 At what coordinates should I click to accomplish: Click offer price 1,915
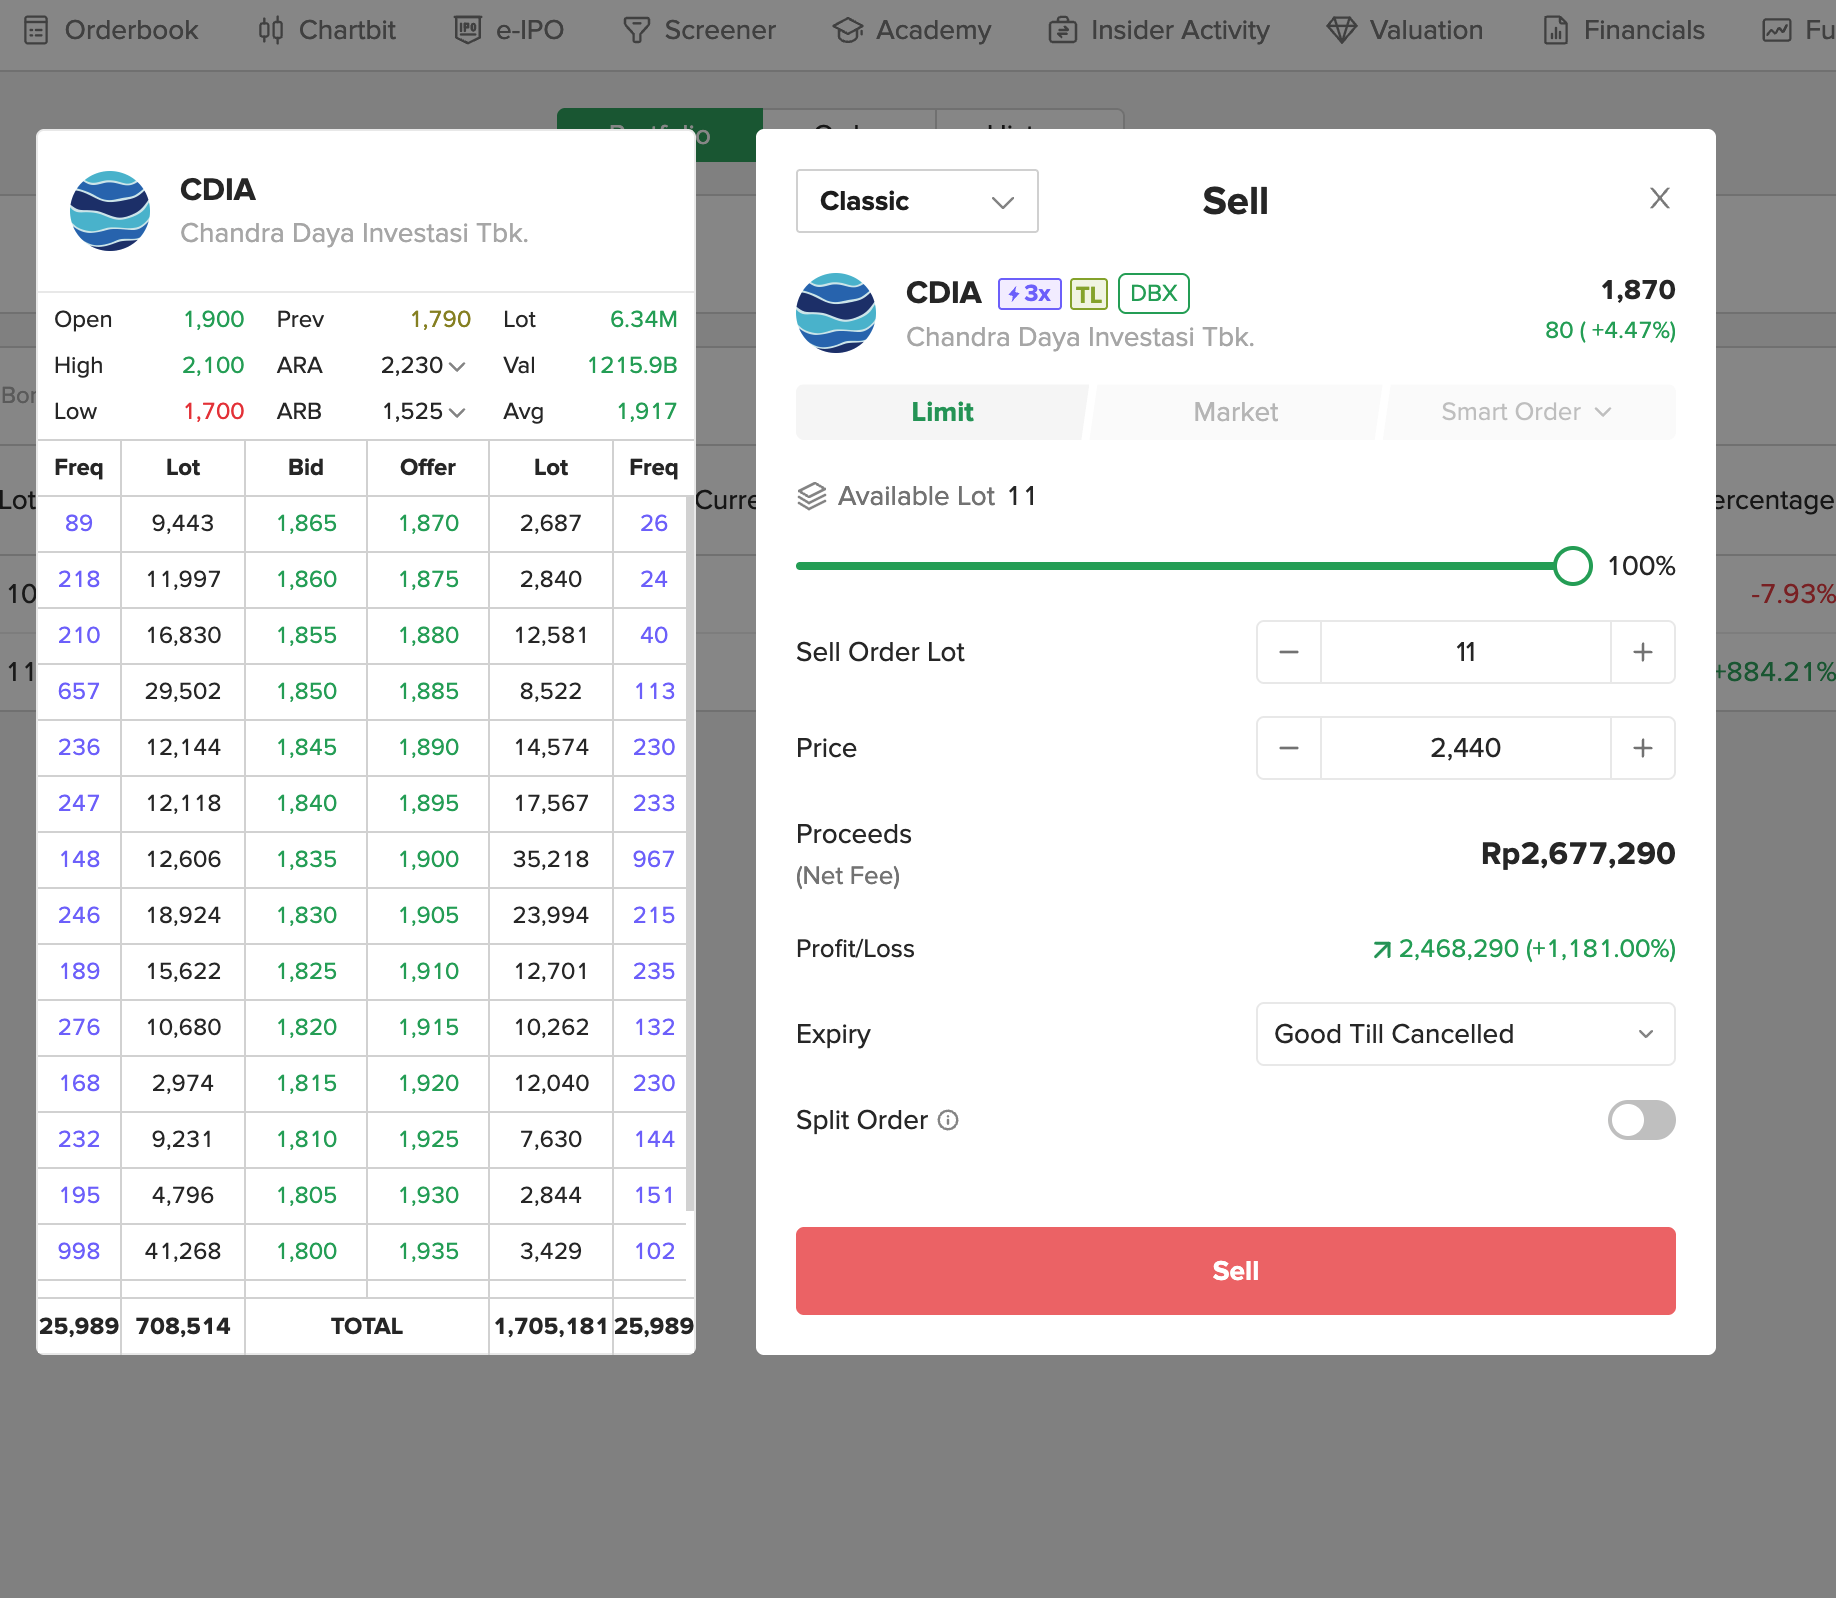(x=428, y=1027)
